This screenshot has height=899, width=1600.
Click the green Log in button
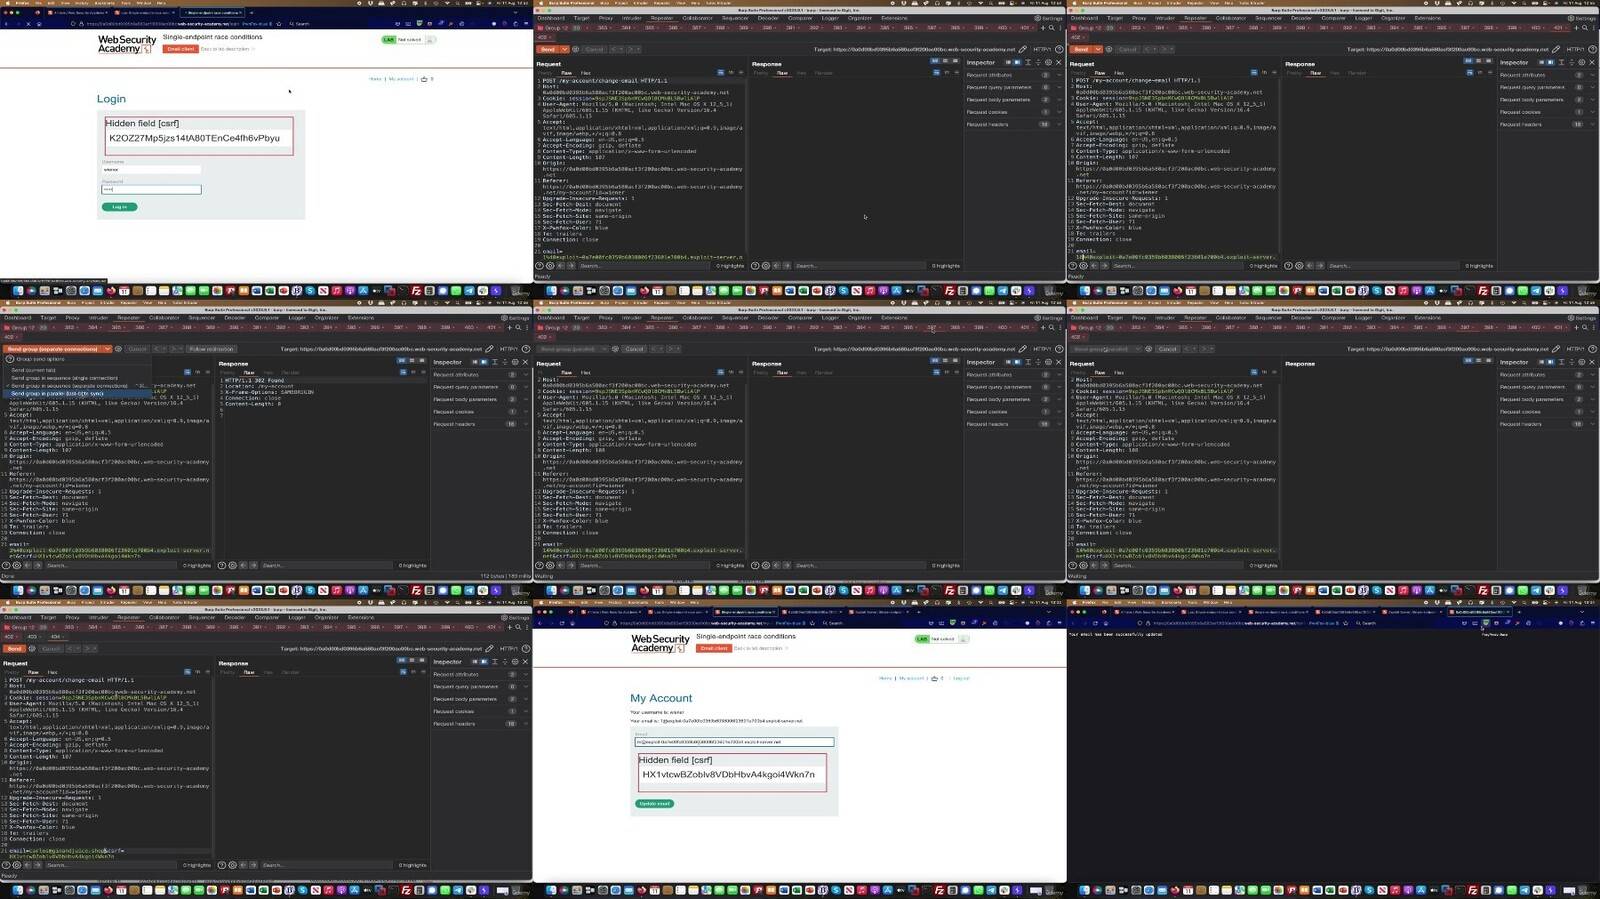[119, 207]
